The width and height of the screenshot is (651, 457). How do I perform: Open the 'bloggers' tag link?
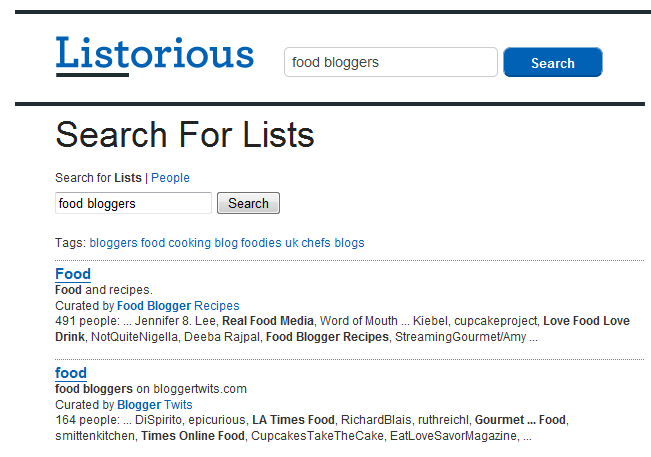coord(113,243)
